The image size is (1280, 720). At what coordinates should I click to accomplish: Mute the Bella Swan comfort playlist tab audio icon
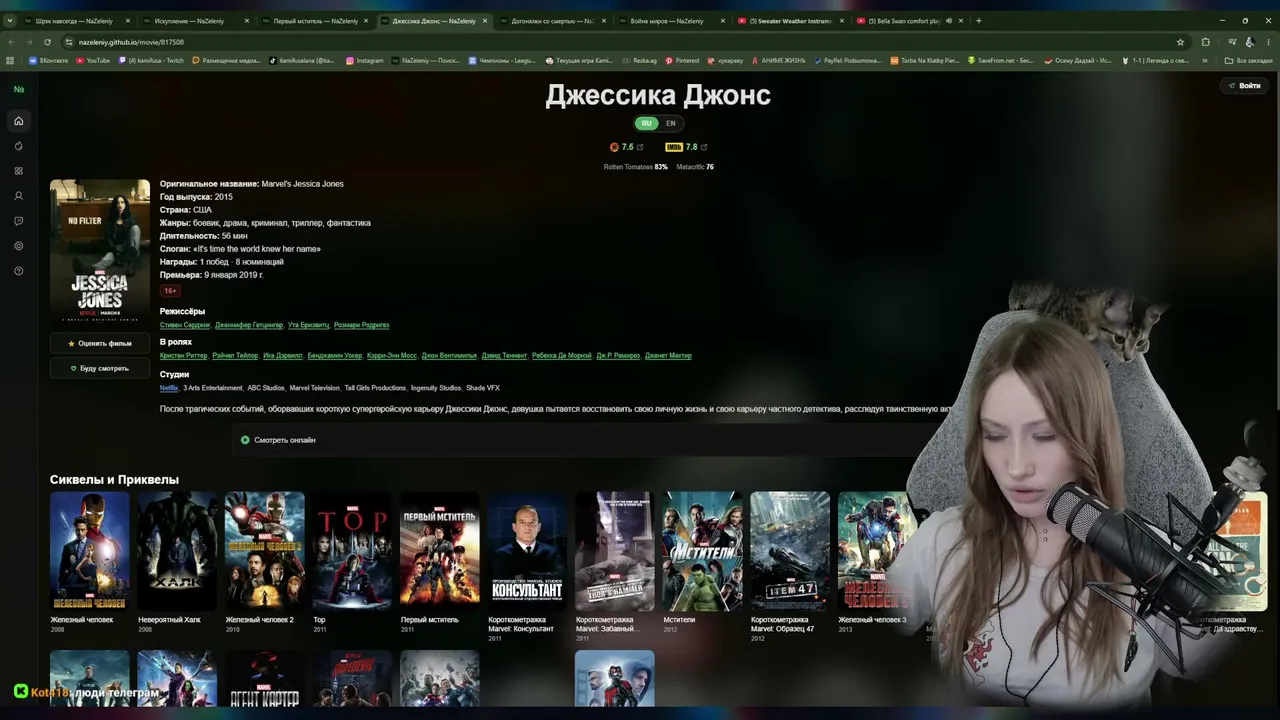948,21
